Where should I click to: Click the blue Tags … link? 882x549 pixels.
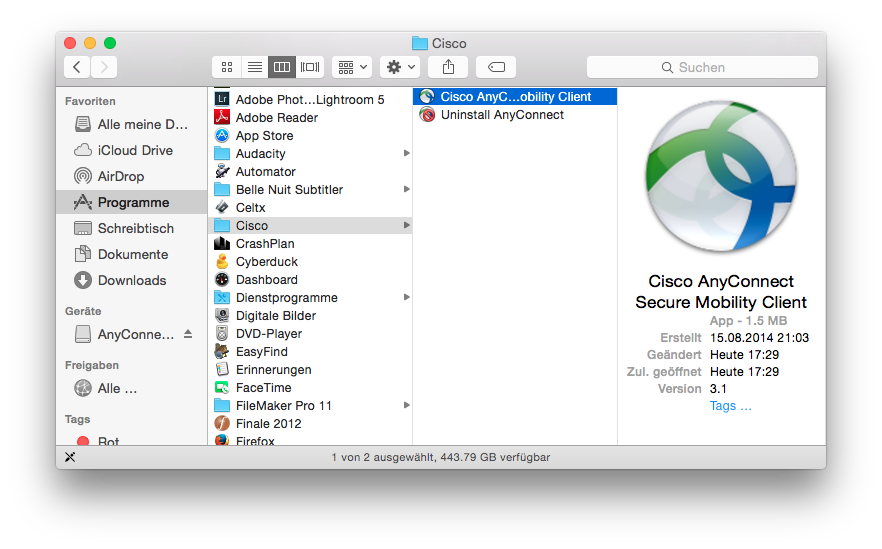[x=730, y=406]
